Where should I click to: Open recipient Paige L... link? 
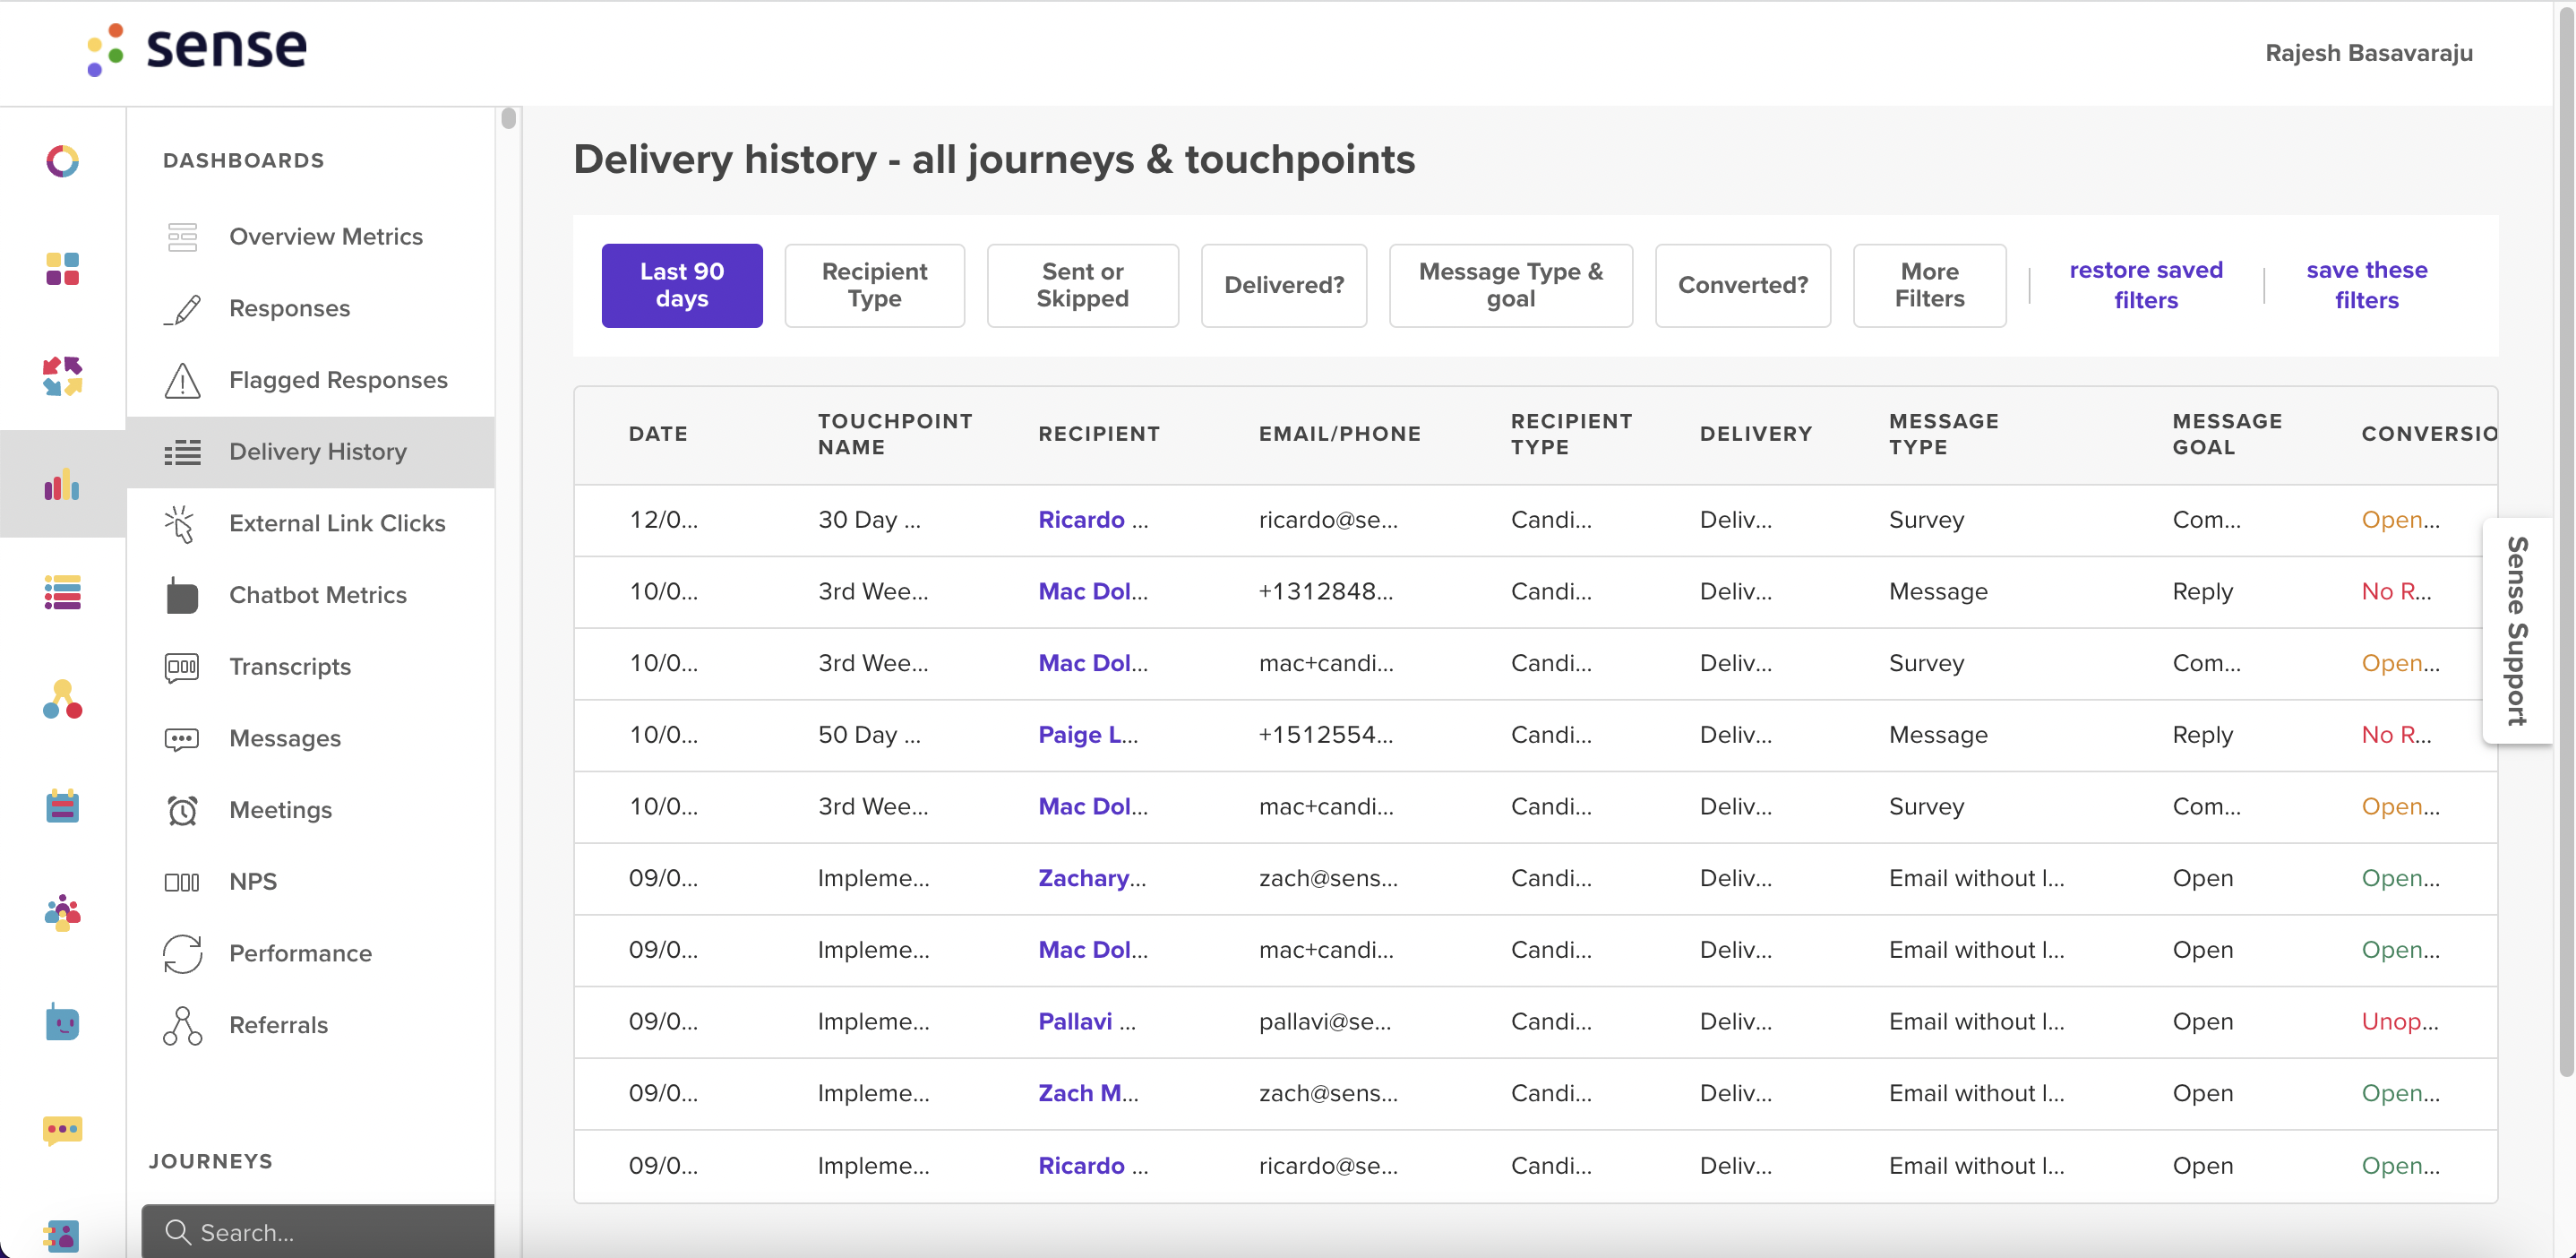coord(1087,735)
